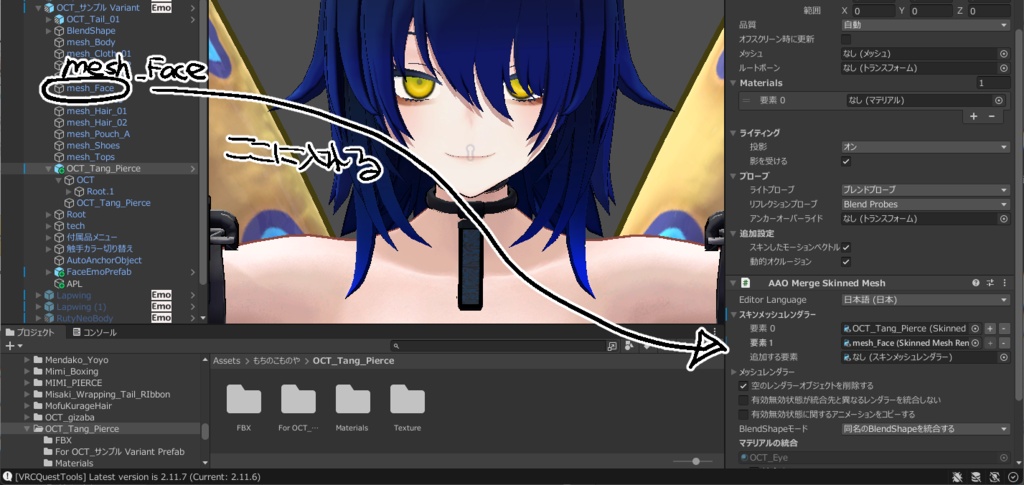Open object picker for Materials 要素 0

(999, 101)
